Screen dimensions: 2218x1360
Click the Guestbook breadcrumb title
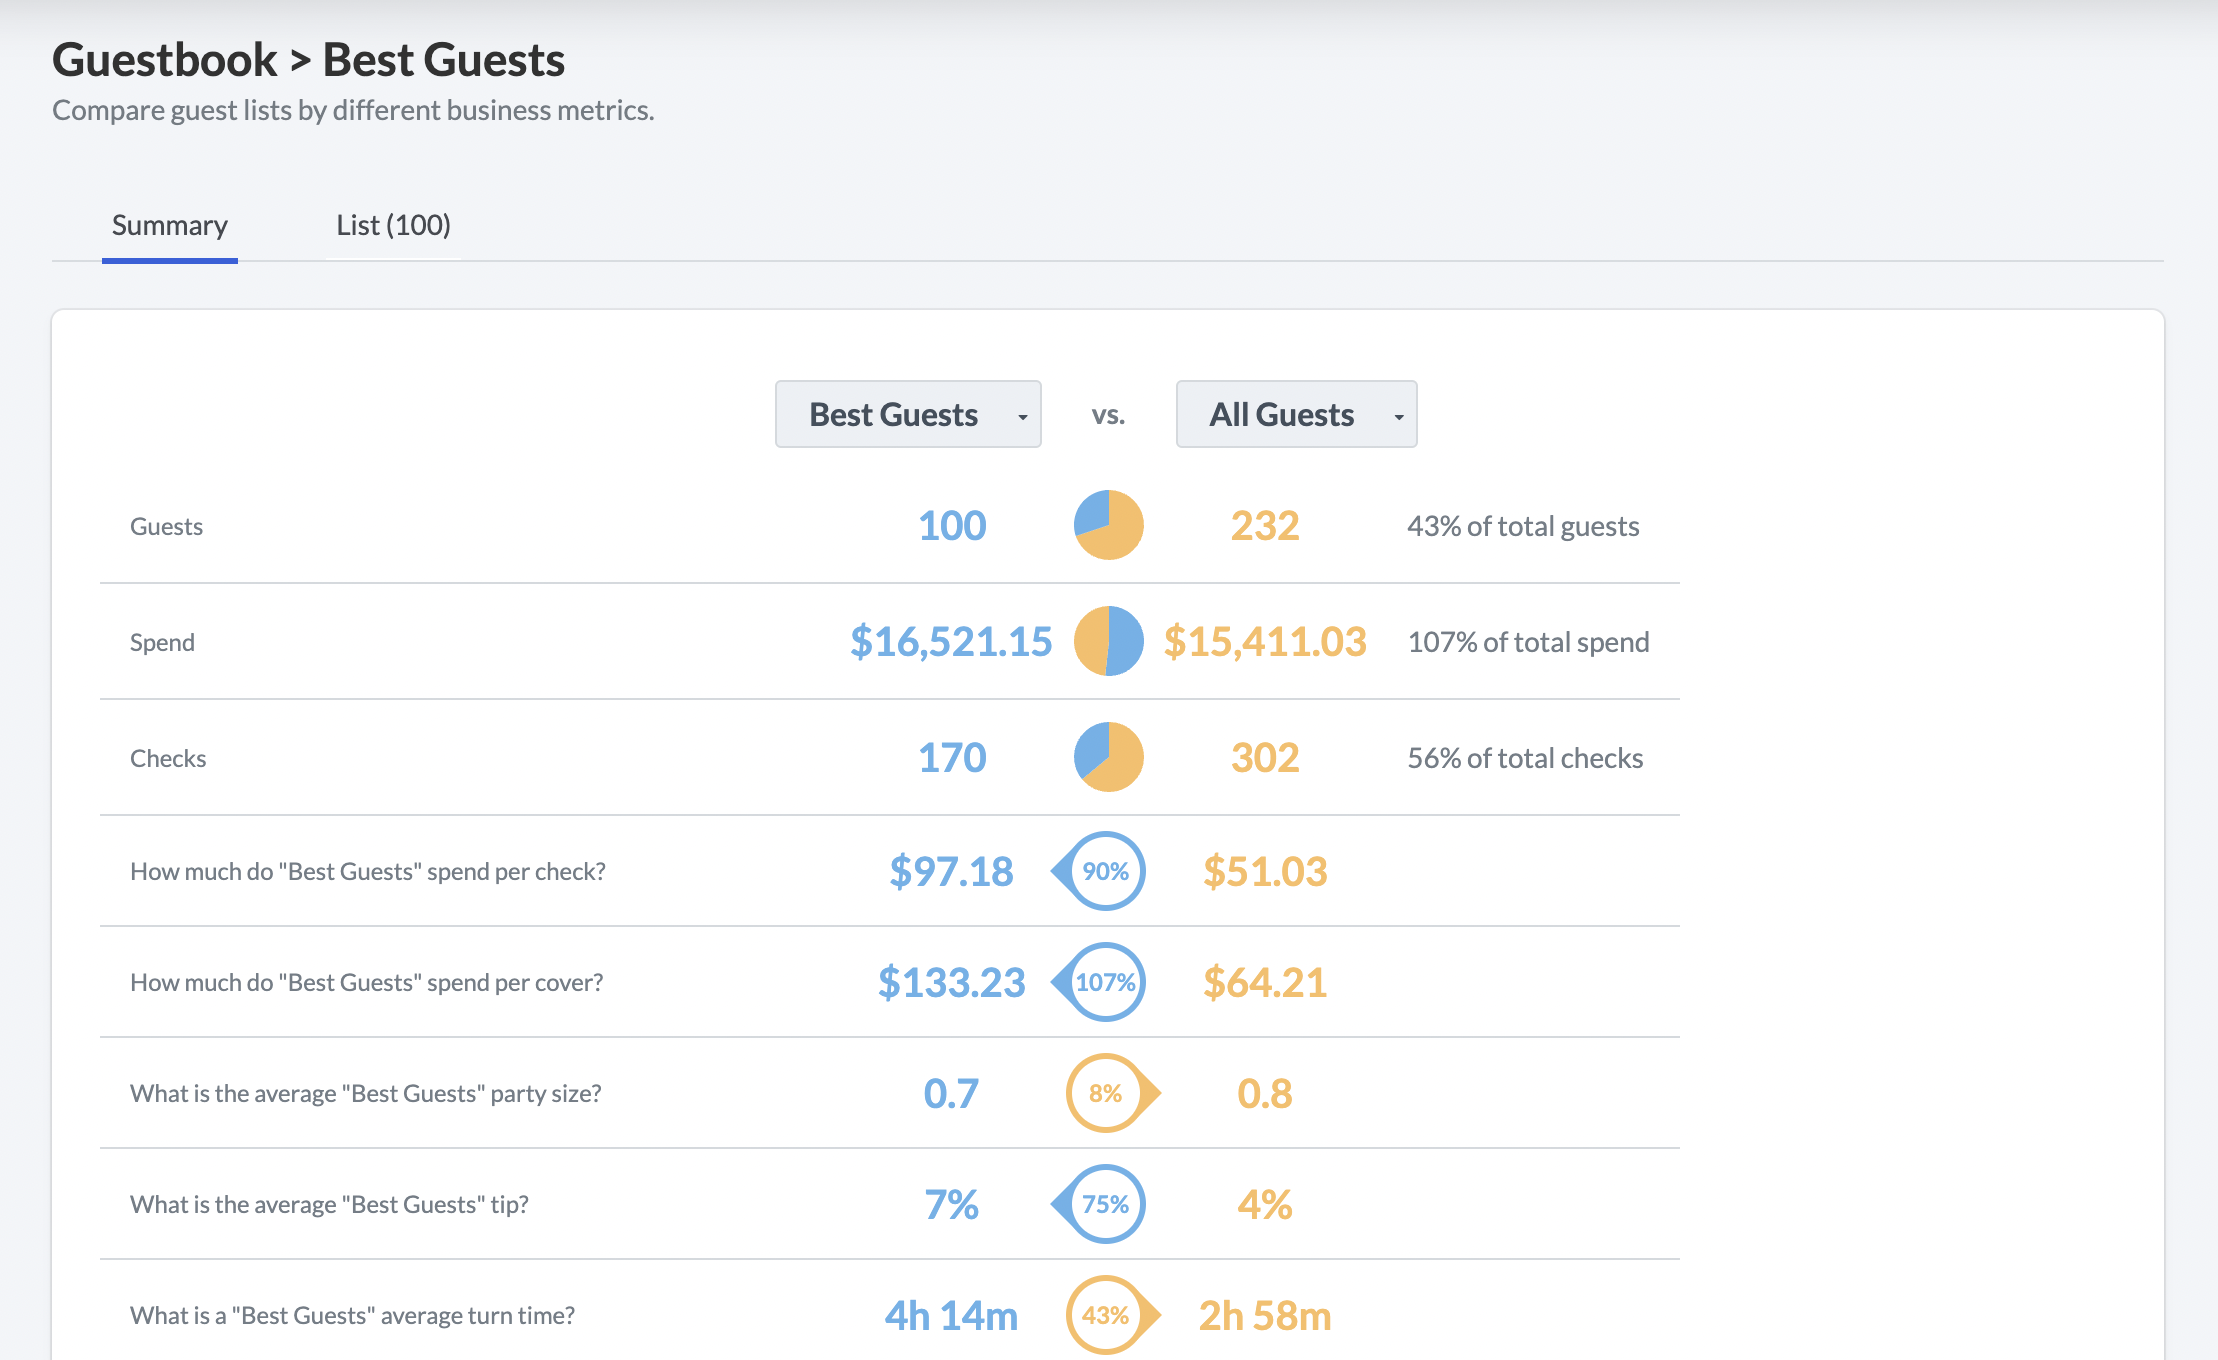pyautogui.click(x=165, y=60)
